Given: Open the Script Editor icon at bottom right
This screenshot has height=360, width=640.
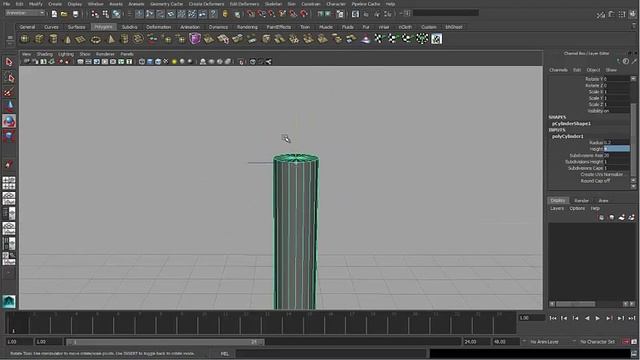Looking at the screenshot, I should [634, 354].
